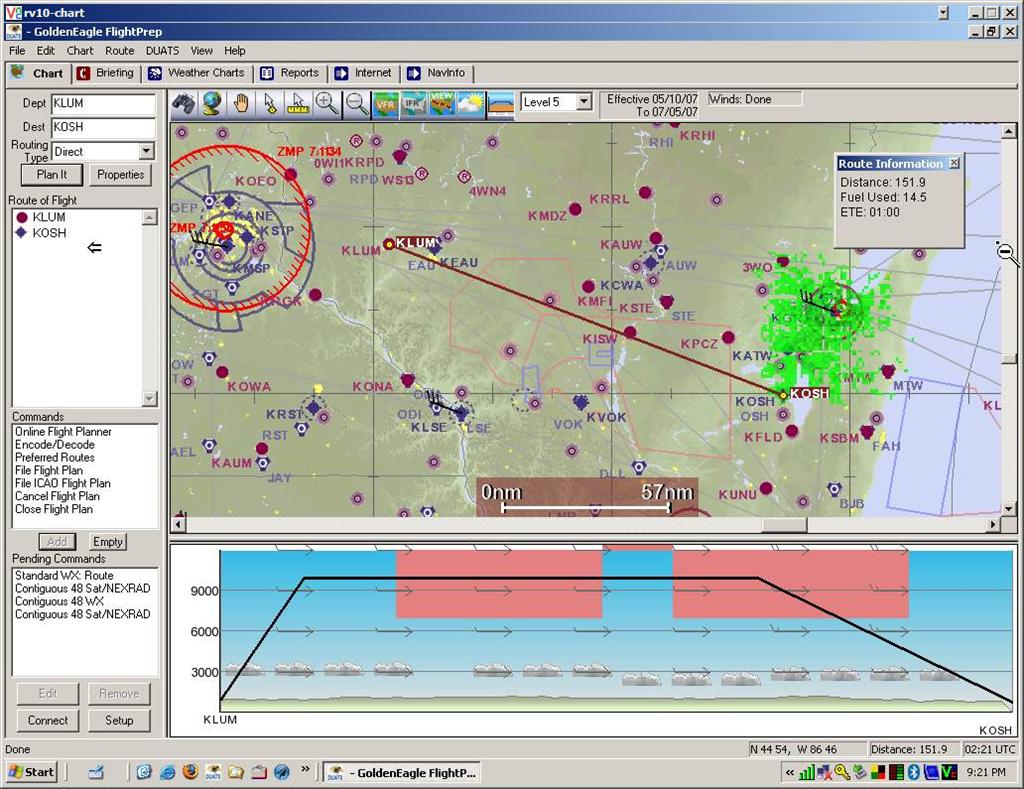Open the Edit menu
The image size is (1024, 789).
pos(45,50)
